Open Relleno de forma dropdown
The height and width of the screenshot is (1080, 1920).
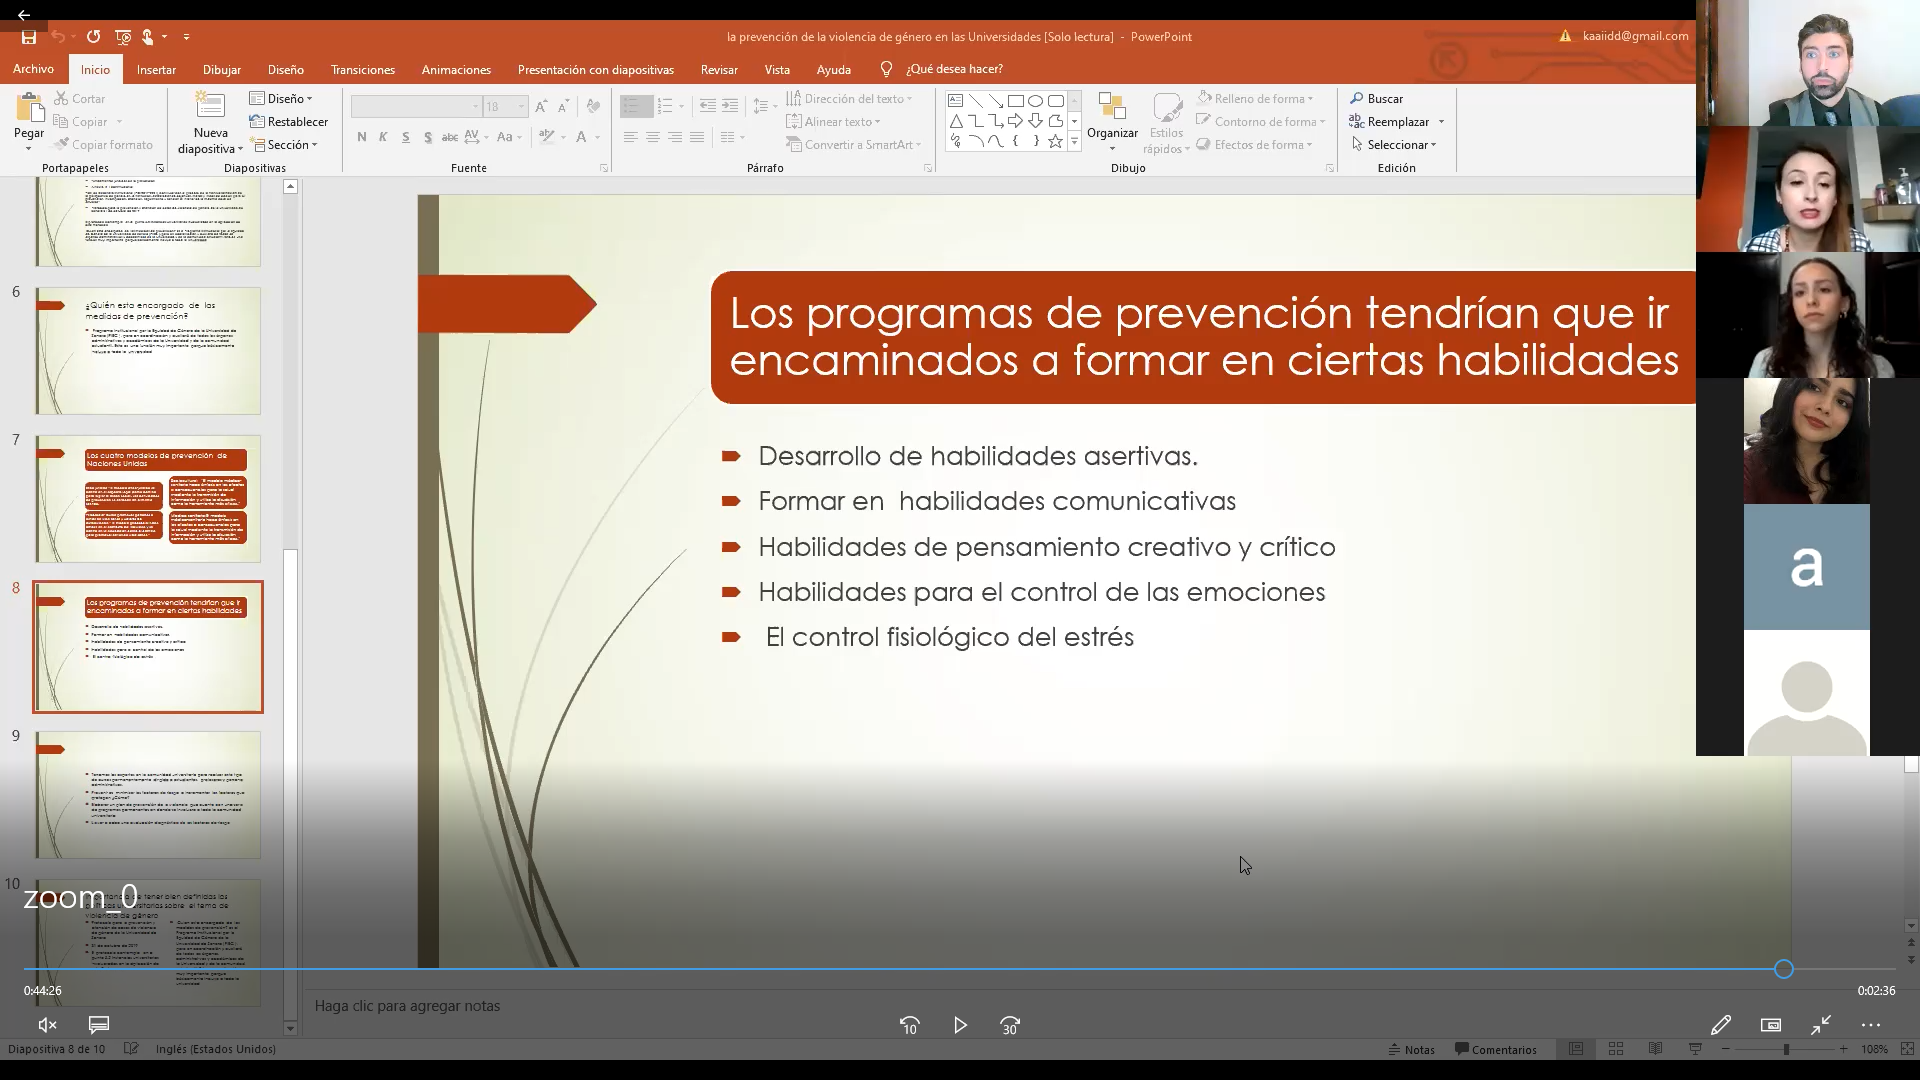tap(1256, 99)
